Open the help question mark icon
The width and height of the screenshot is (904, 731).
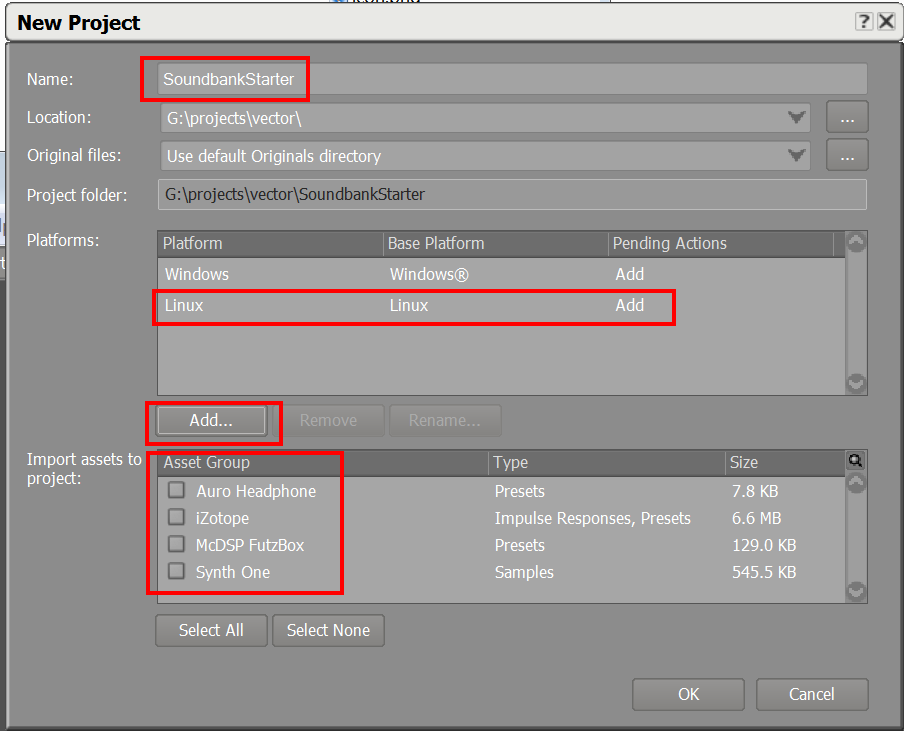click(x=866, y=21)
